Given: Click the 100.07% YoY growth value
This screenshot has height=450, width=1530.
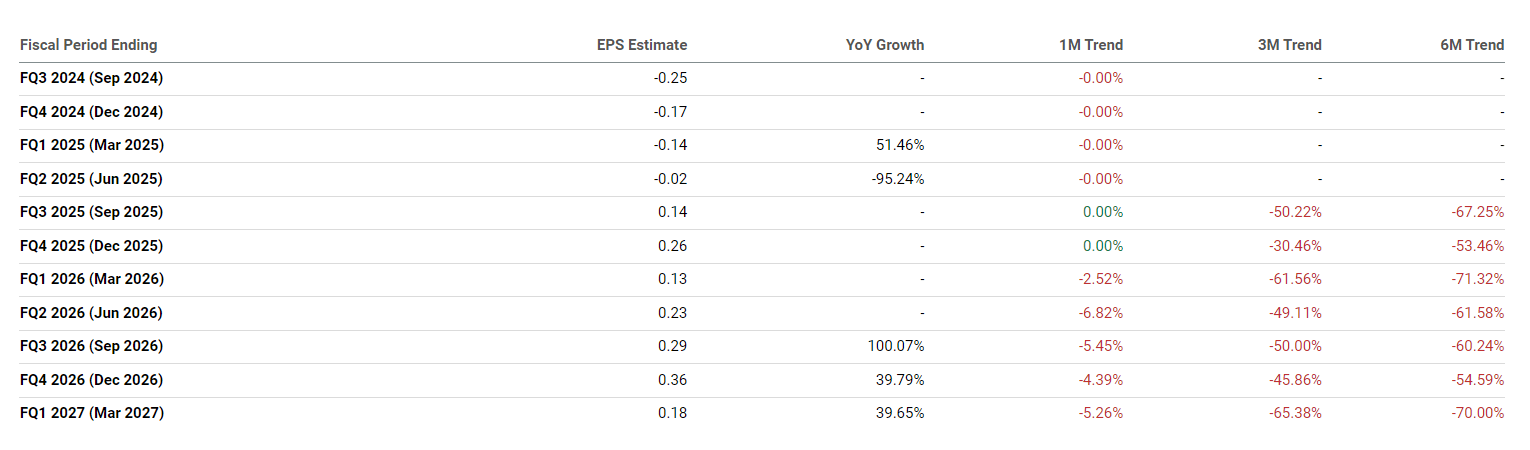Looking at the screenshot, I should point(896,346).
